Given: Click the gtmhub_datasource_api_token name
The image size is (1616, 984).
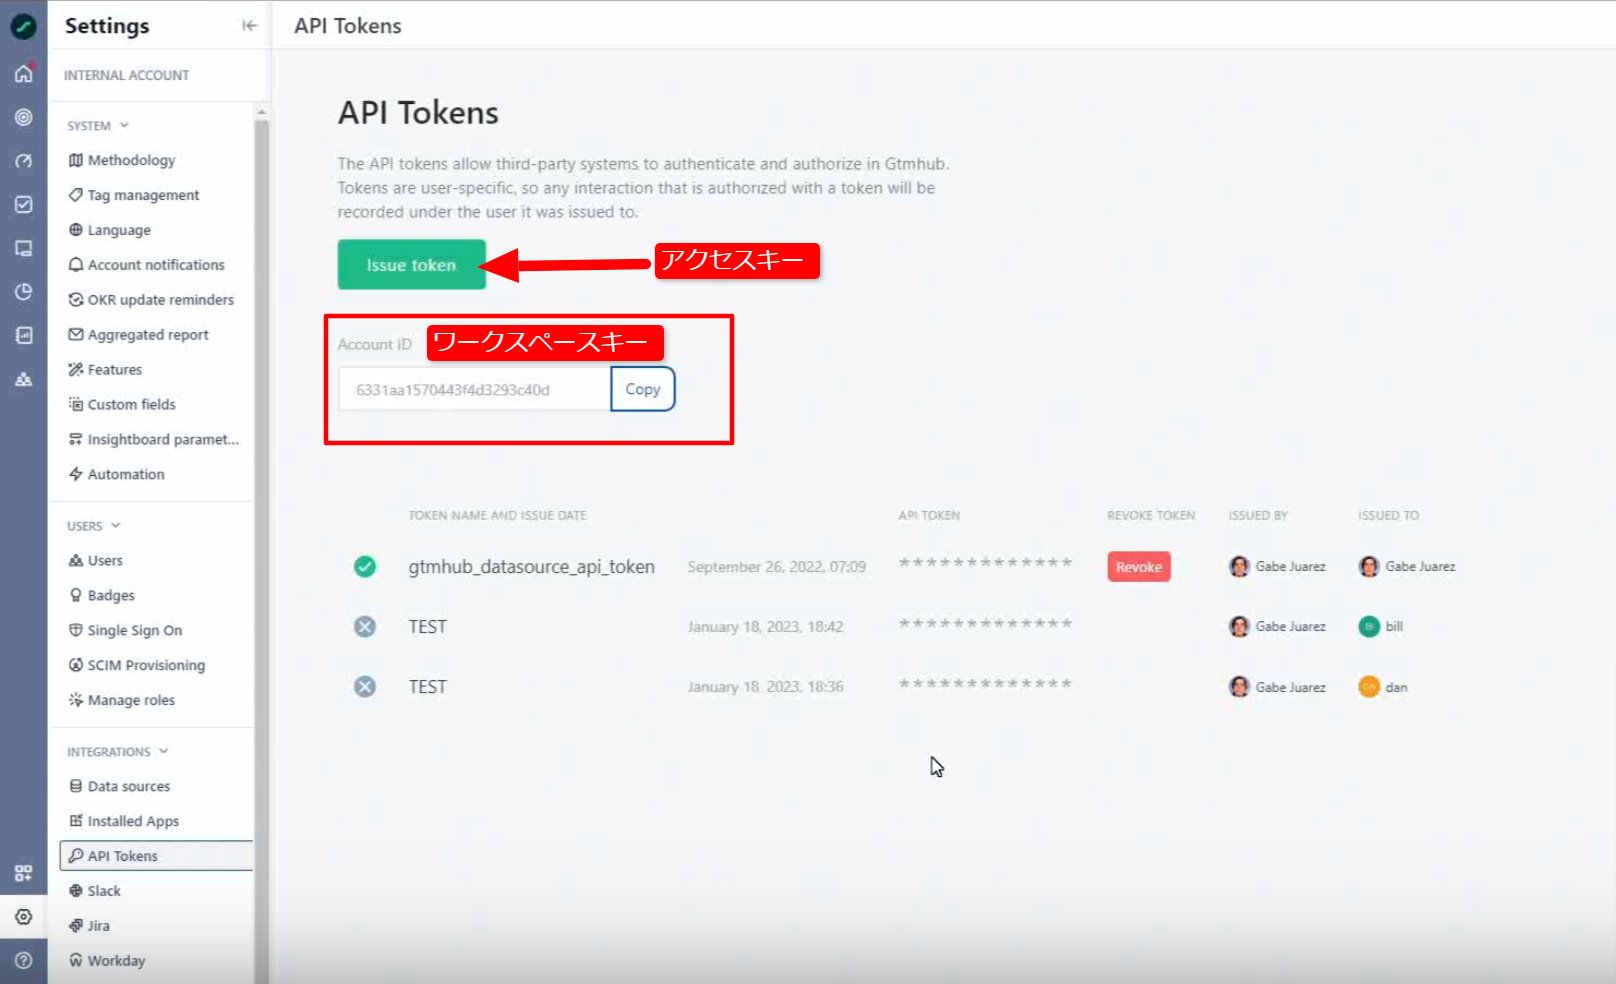Looking at the screenshot, I should point(531,567).
